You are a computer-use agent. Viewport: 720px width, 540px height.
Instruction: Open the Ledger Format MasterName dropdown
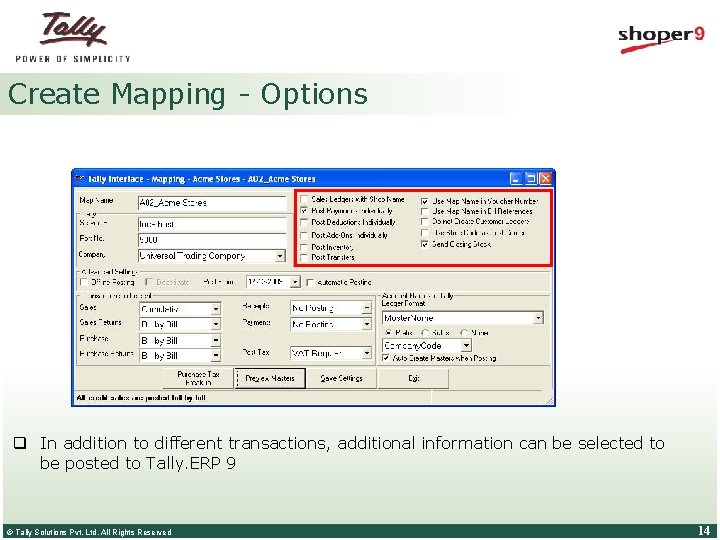[x=538, y=318]
